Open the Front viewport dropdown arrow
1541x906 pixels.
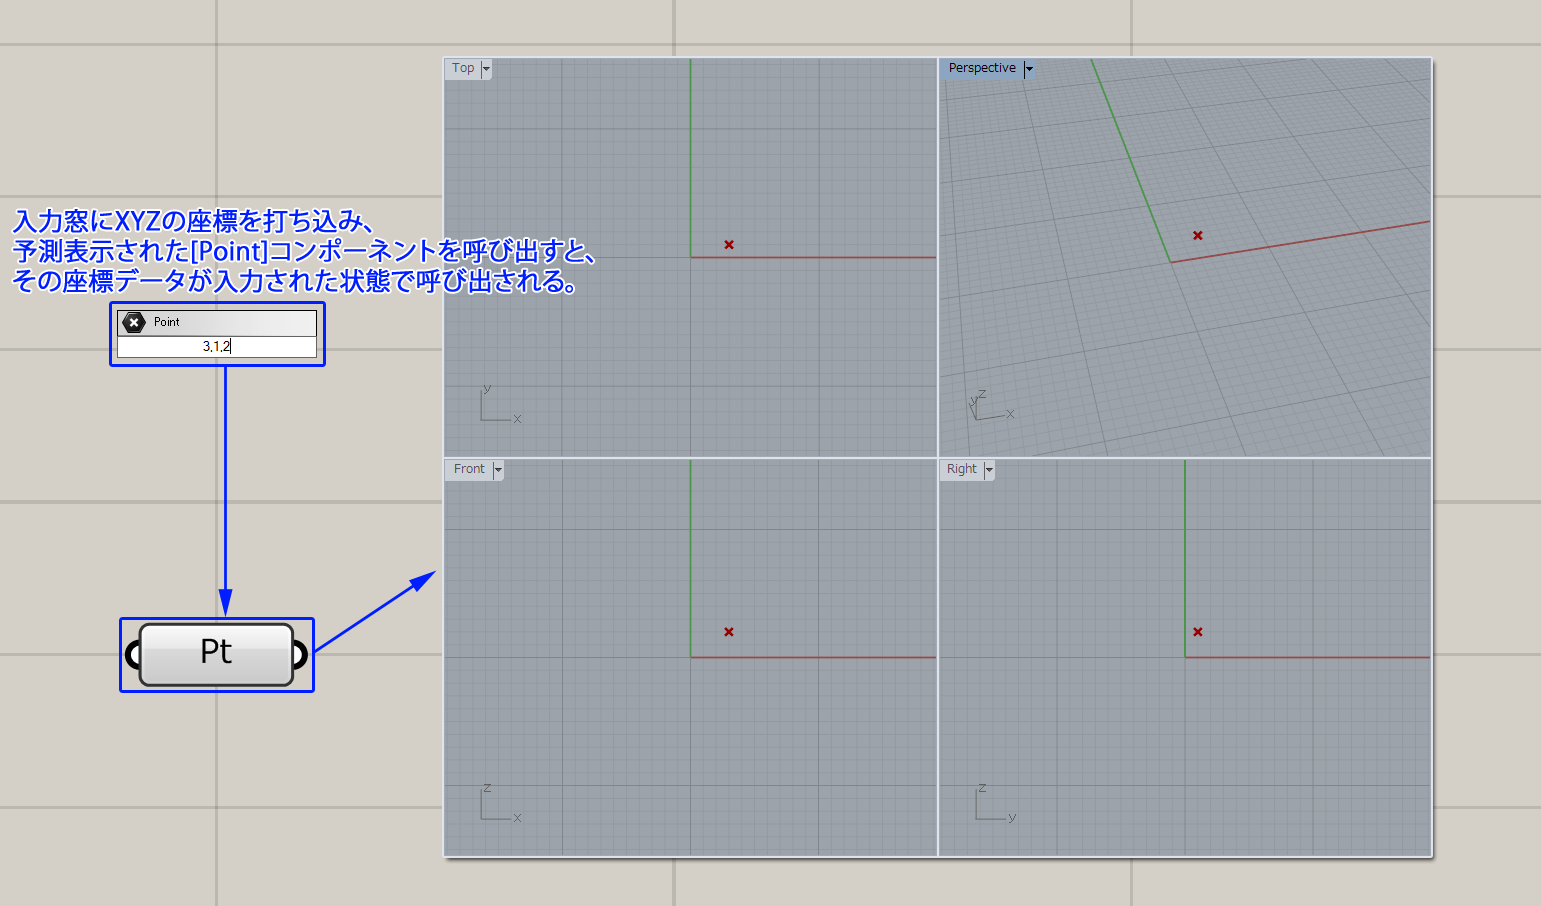pyautogui.click(x=498, y=470)
